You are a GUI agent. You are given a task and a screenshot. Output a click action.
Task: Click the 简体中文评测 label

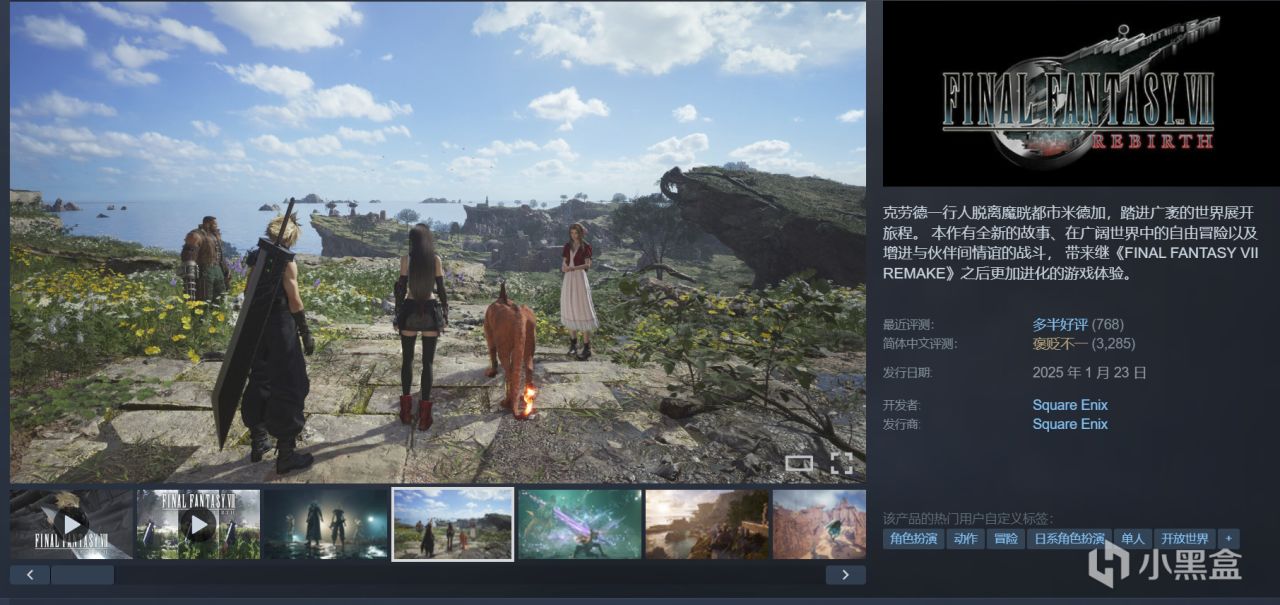tap(920, 344)
